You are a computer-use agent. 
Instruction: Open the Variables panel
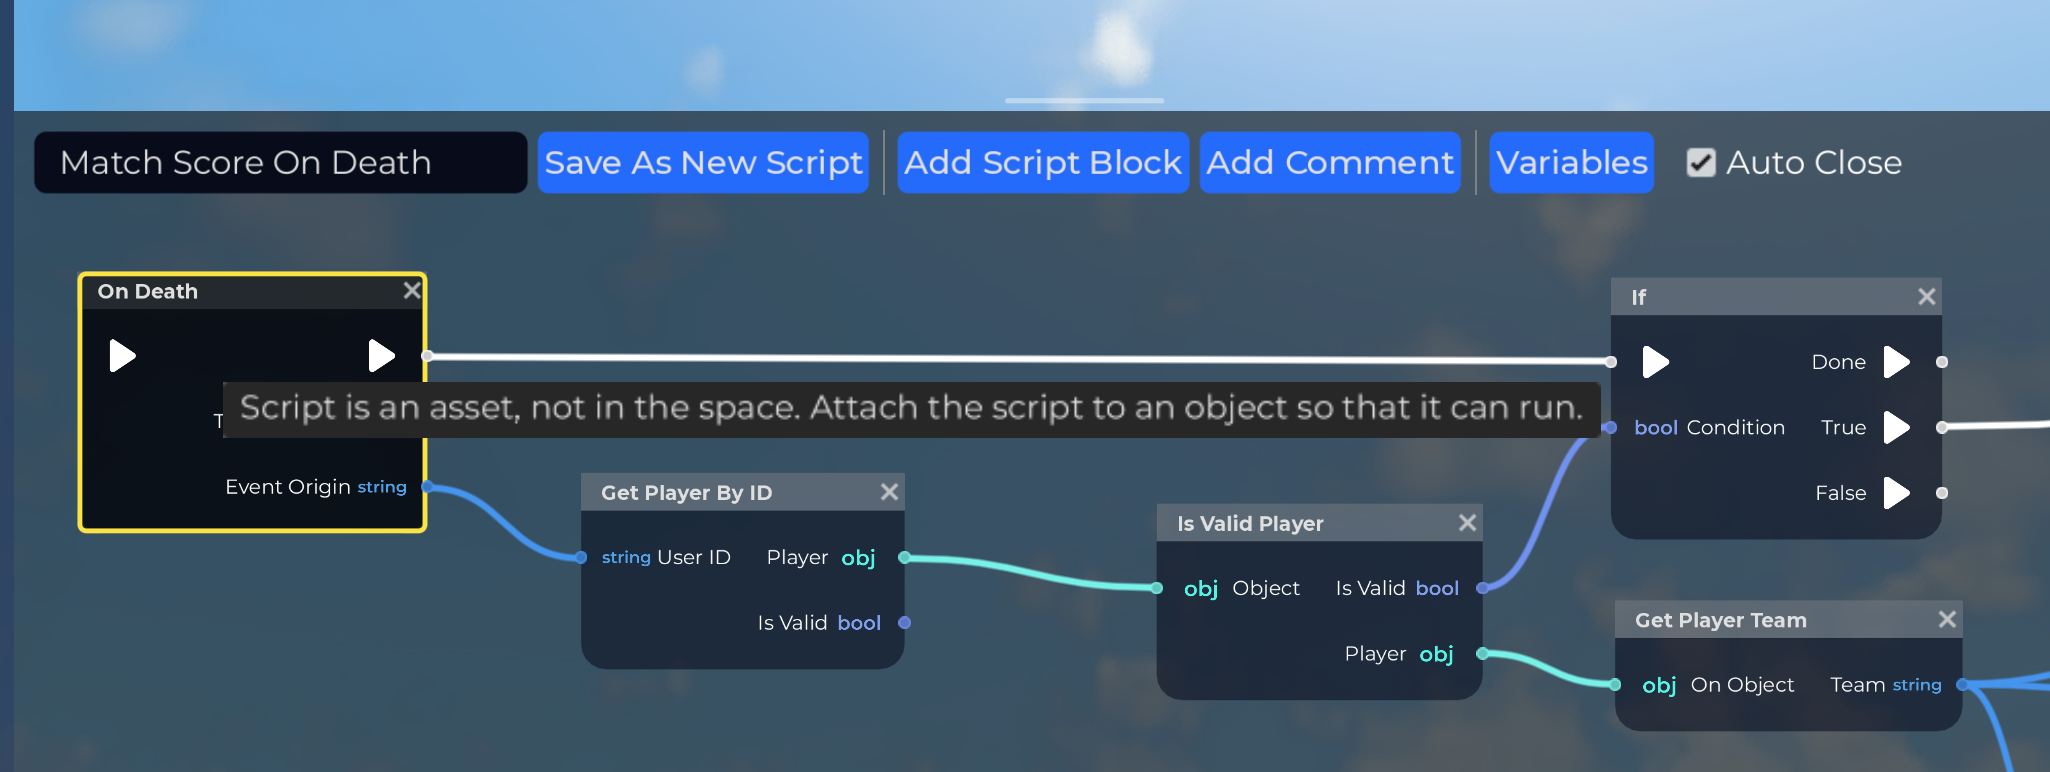(1572, 162)
